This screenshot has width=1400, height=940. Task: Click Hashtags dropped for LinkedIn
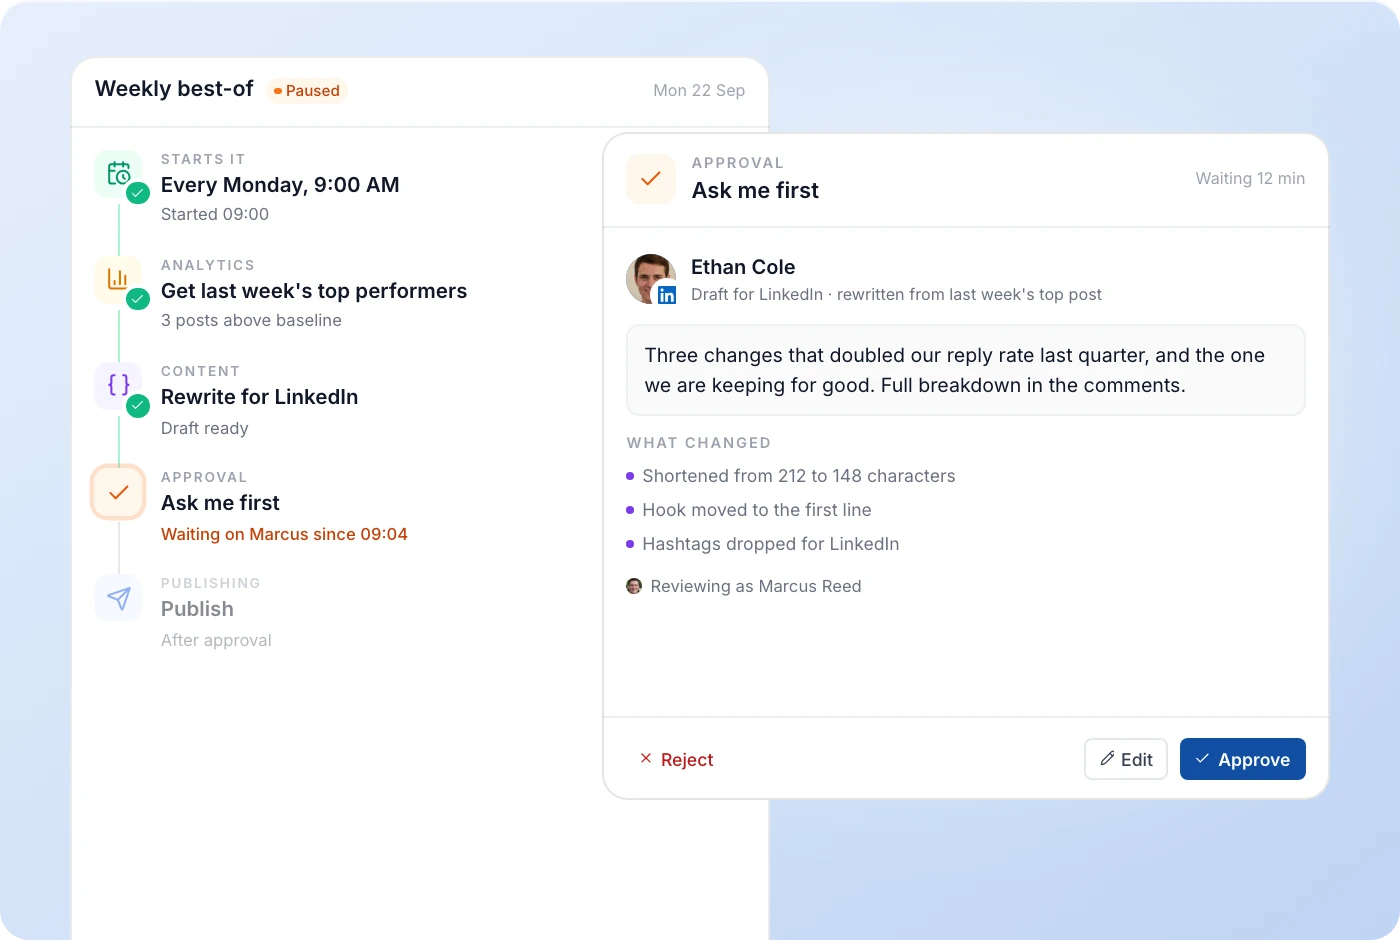[771, 544]
